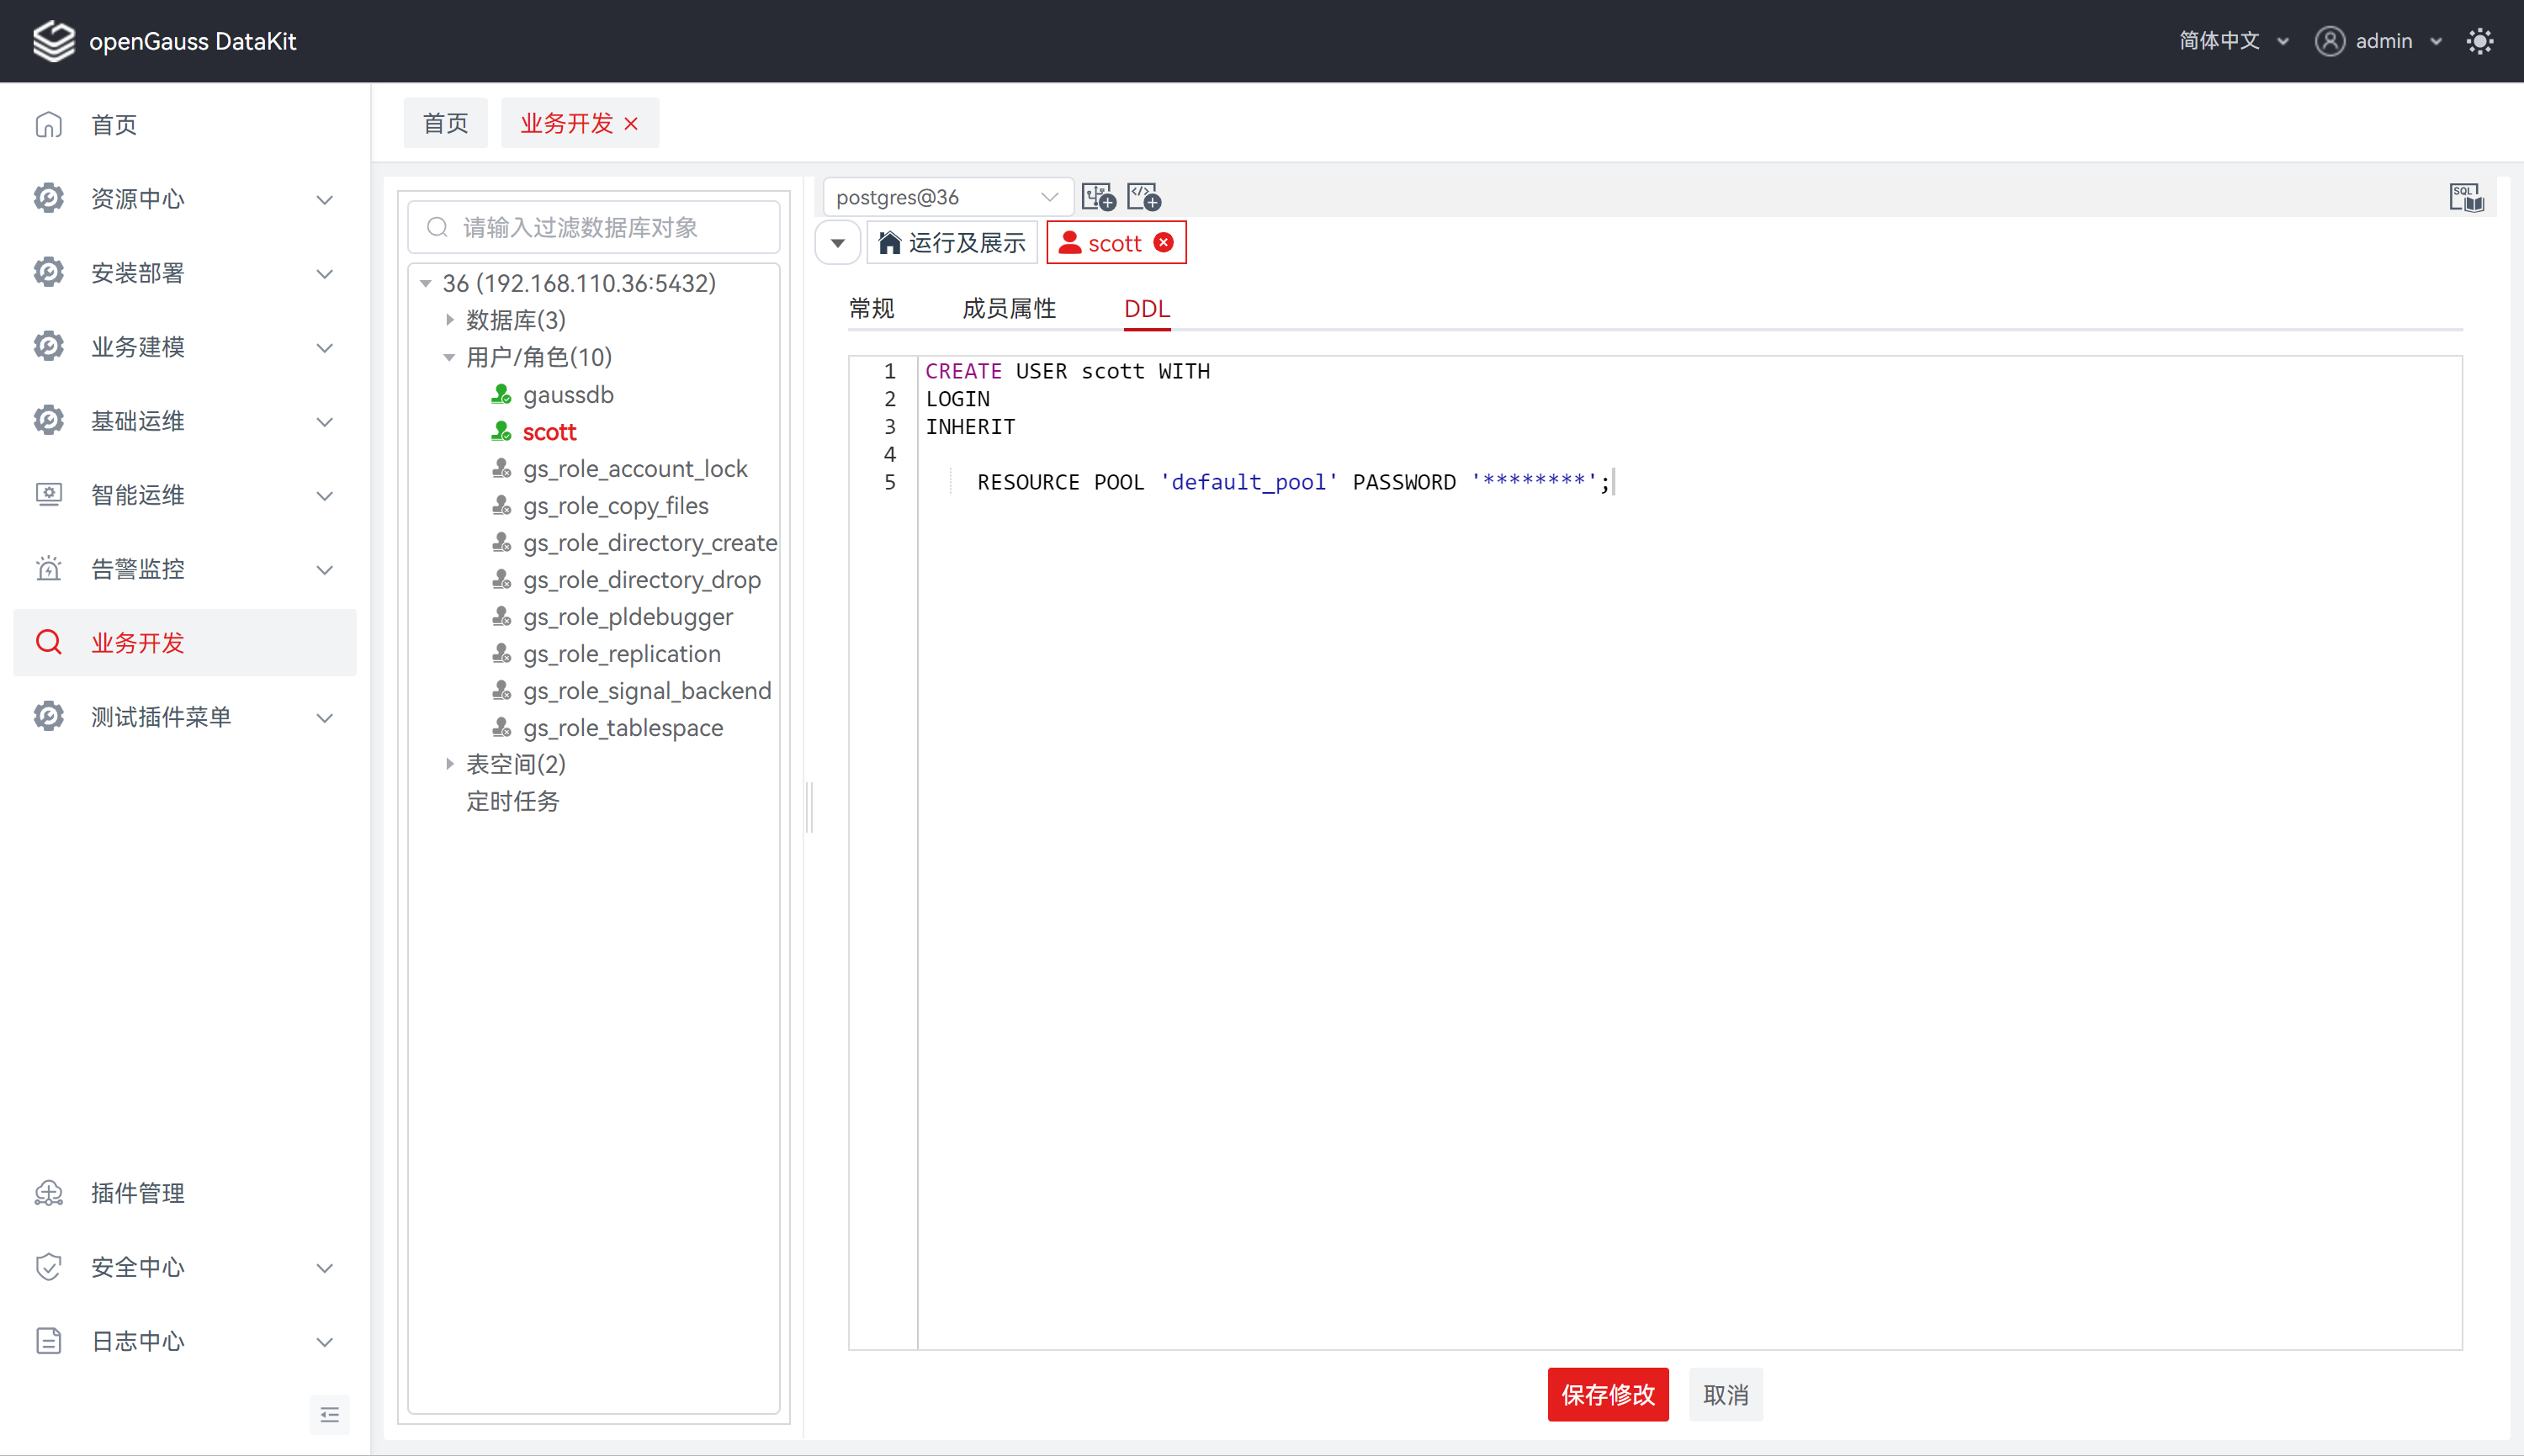Switch to the 常规 tab
The image size is (2524, 1456).
pos(871,309)
